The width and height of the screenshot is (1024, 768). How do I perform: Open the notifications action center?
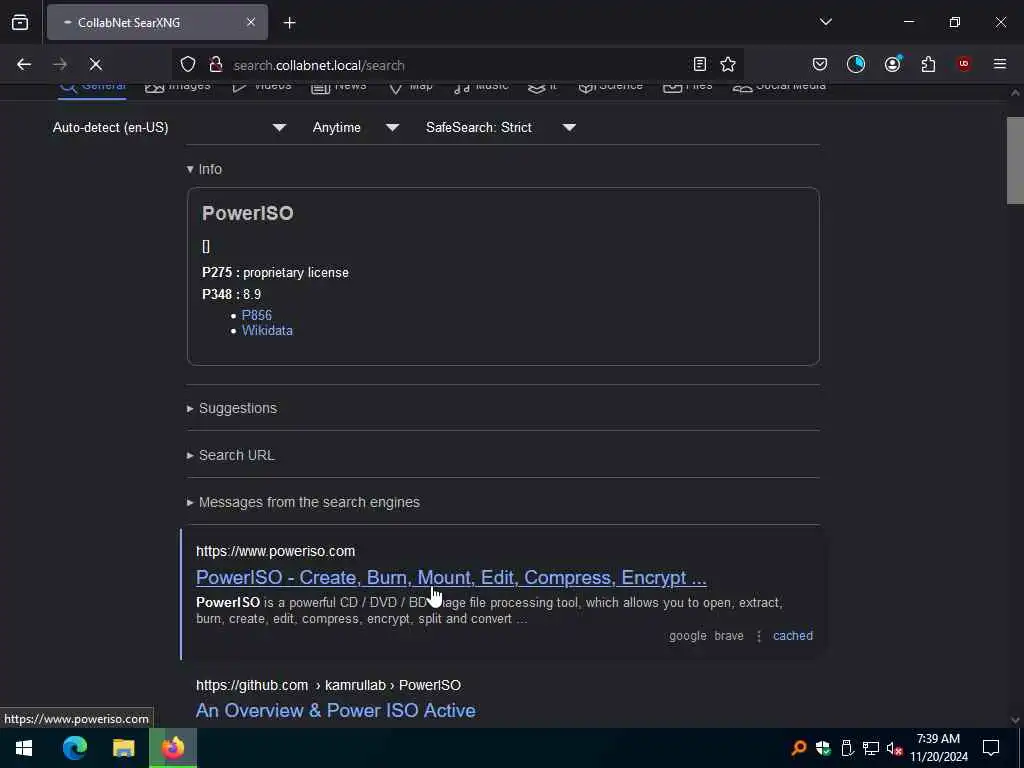pos(991,748)
